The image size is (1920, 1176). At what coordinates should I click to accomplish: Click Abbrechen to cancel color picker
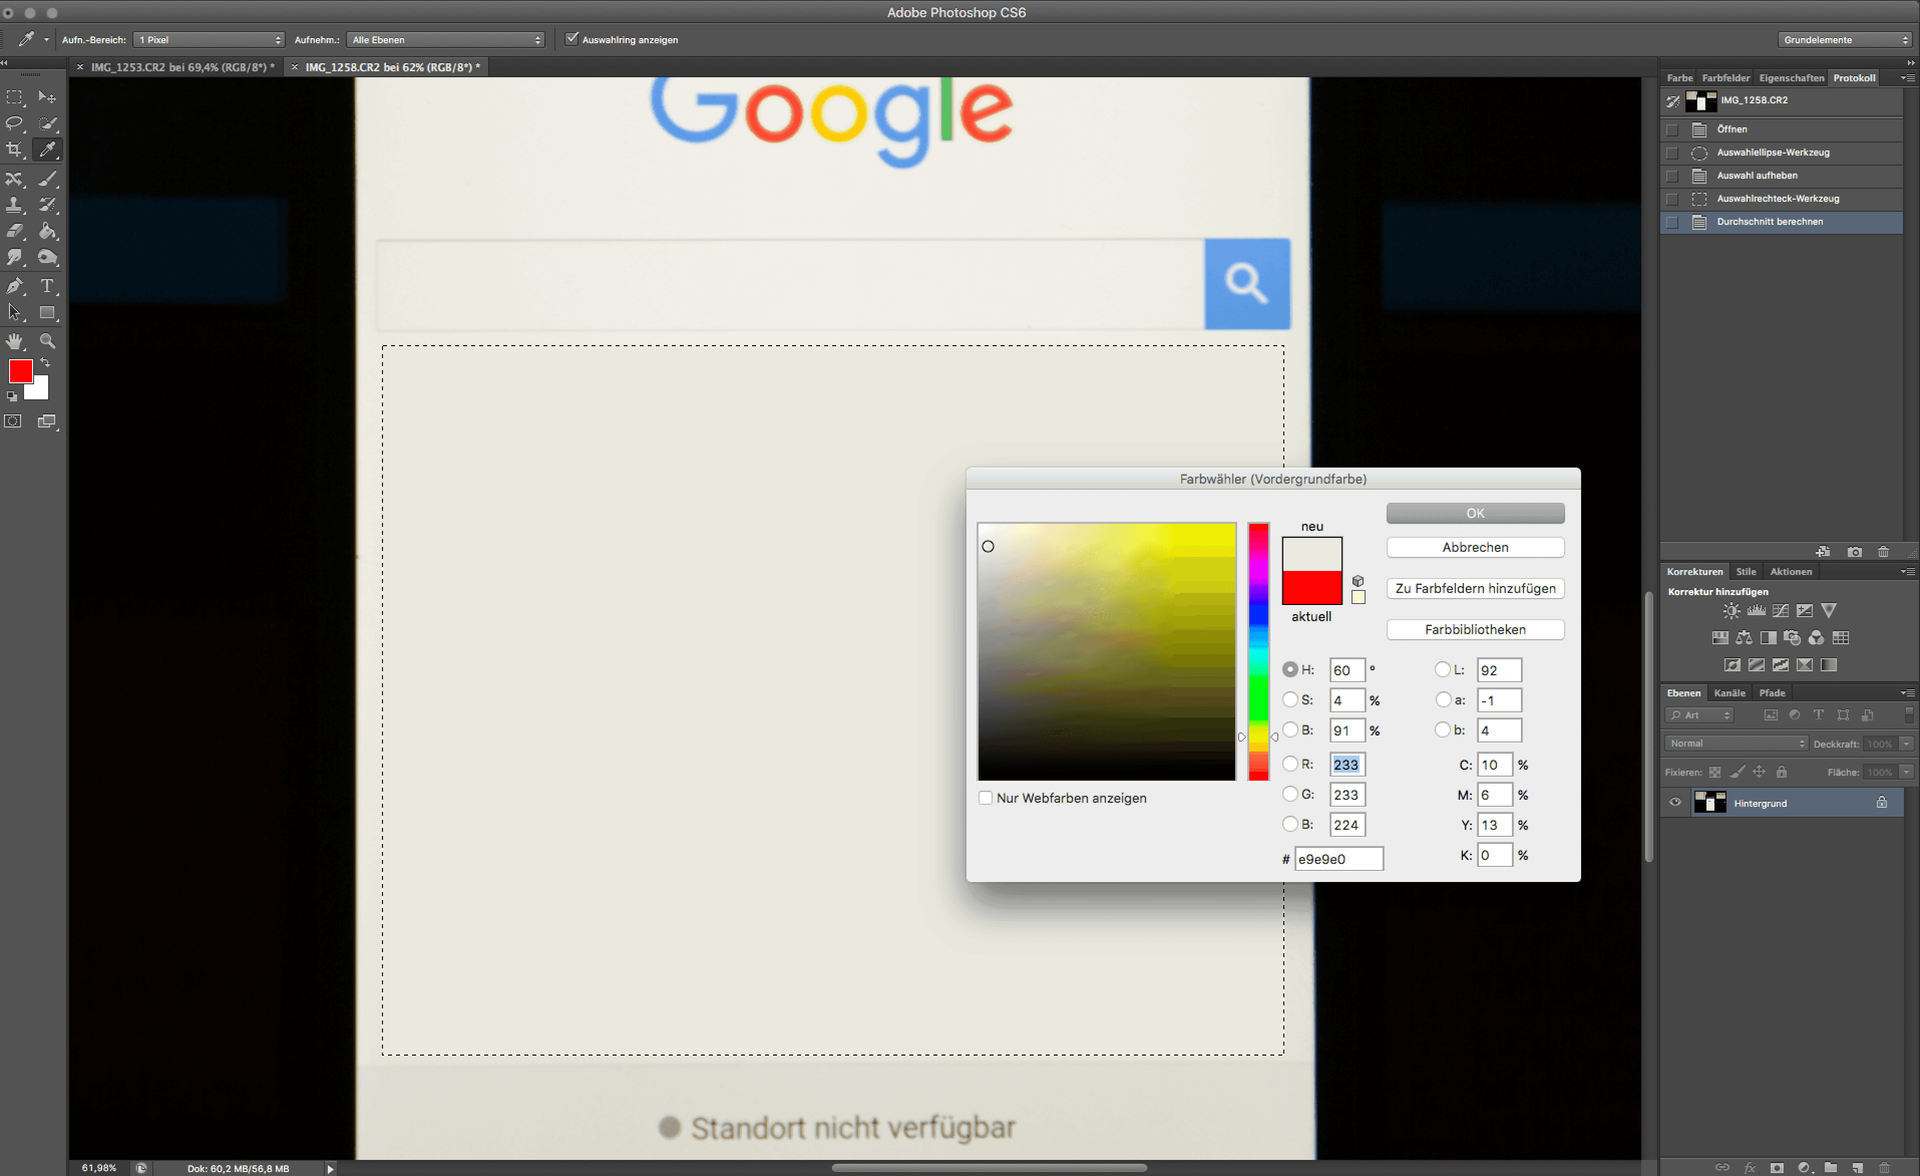tap(1475, 547)
